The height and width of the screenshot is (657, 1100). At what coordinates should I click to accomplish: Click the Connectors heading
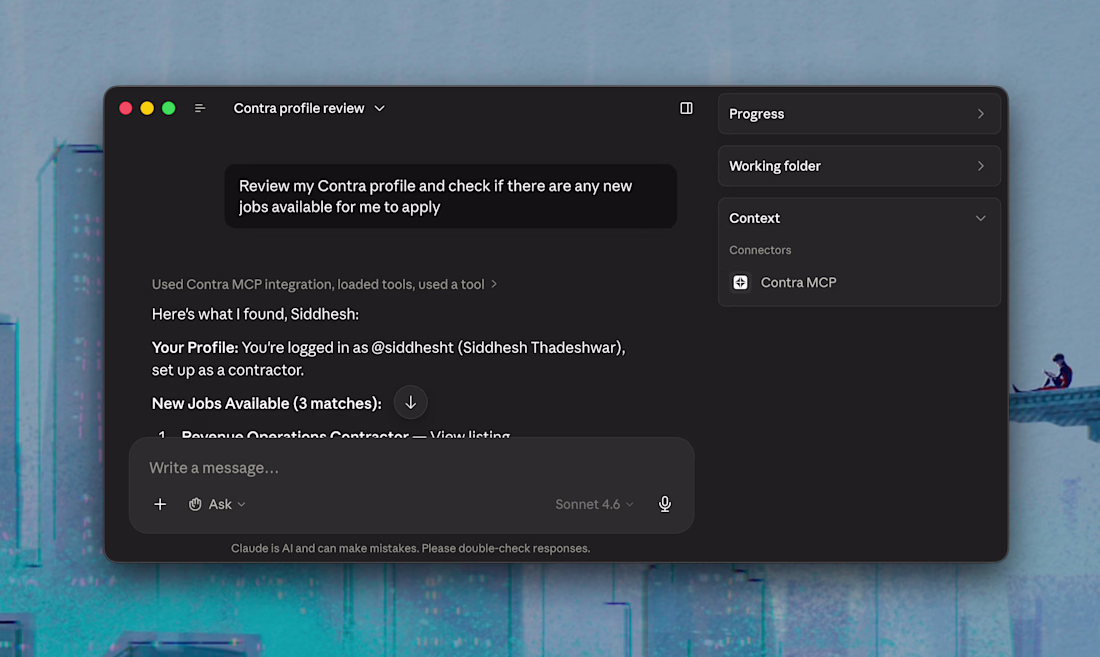[x=760, y=250]
